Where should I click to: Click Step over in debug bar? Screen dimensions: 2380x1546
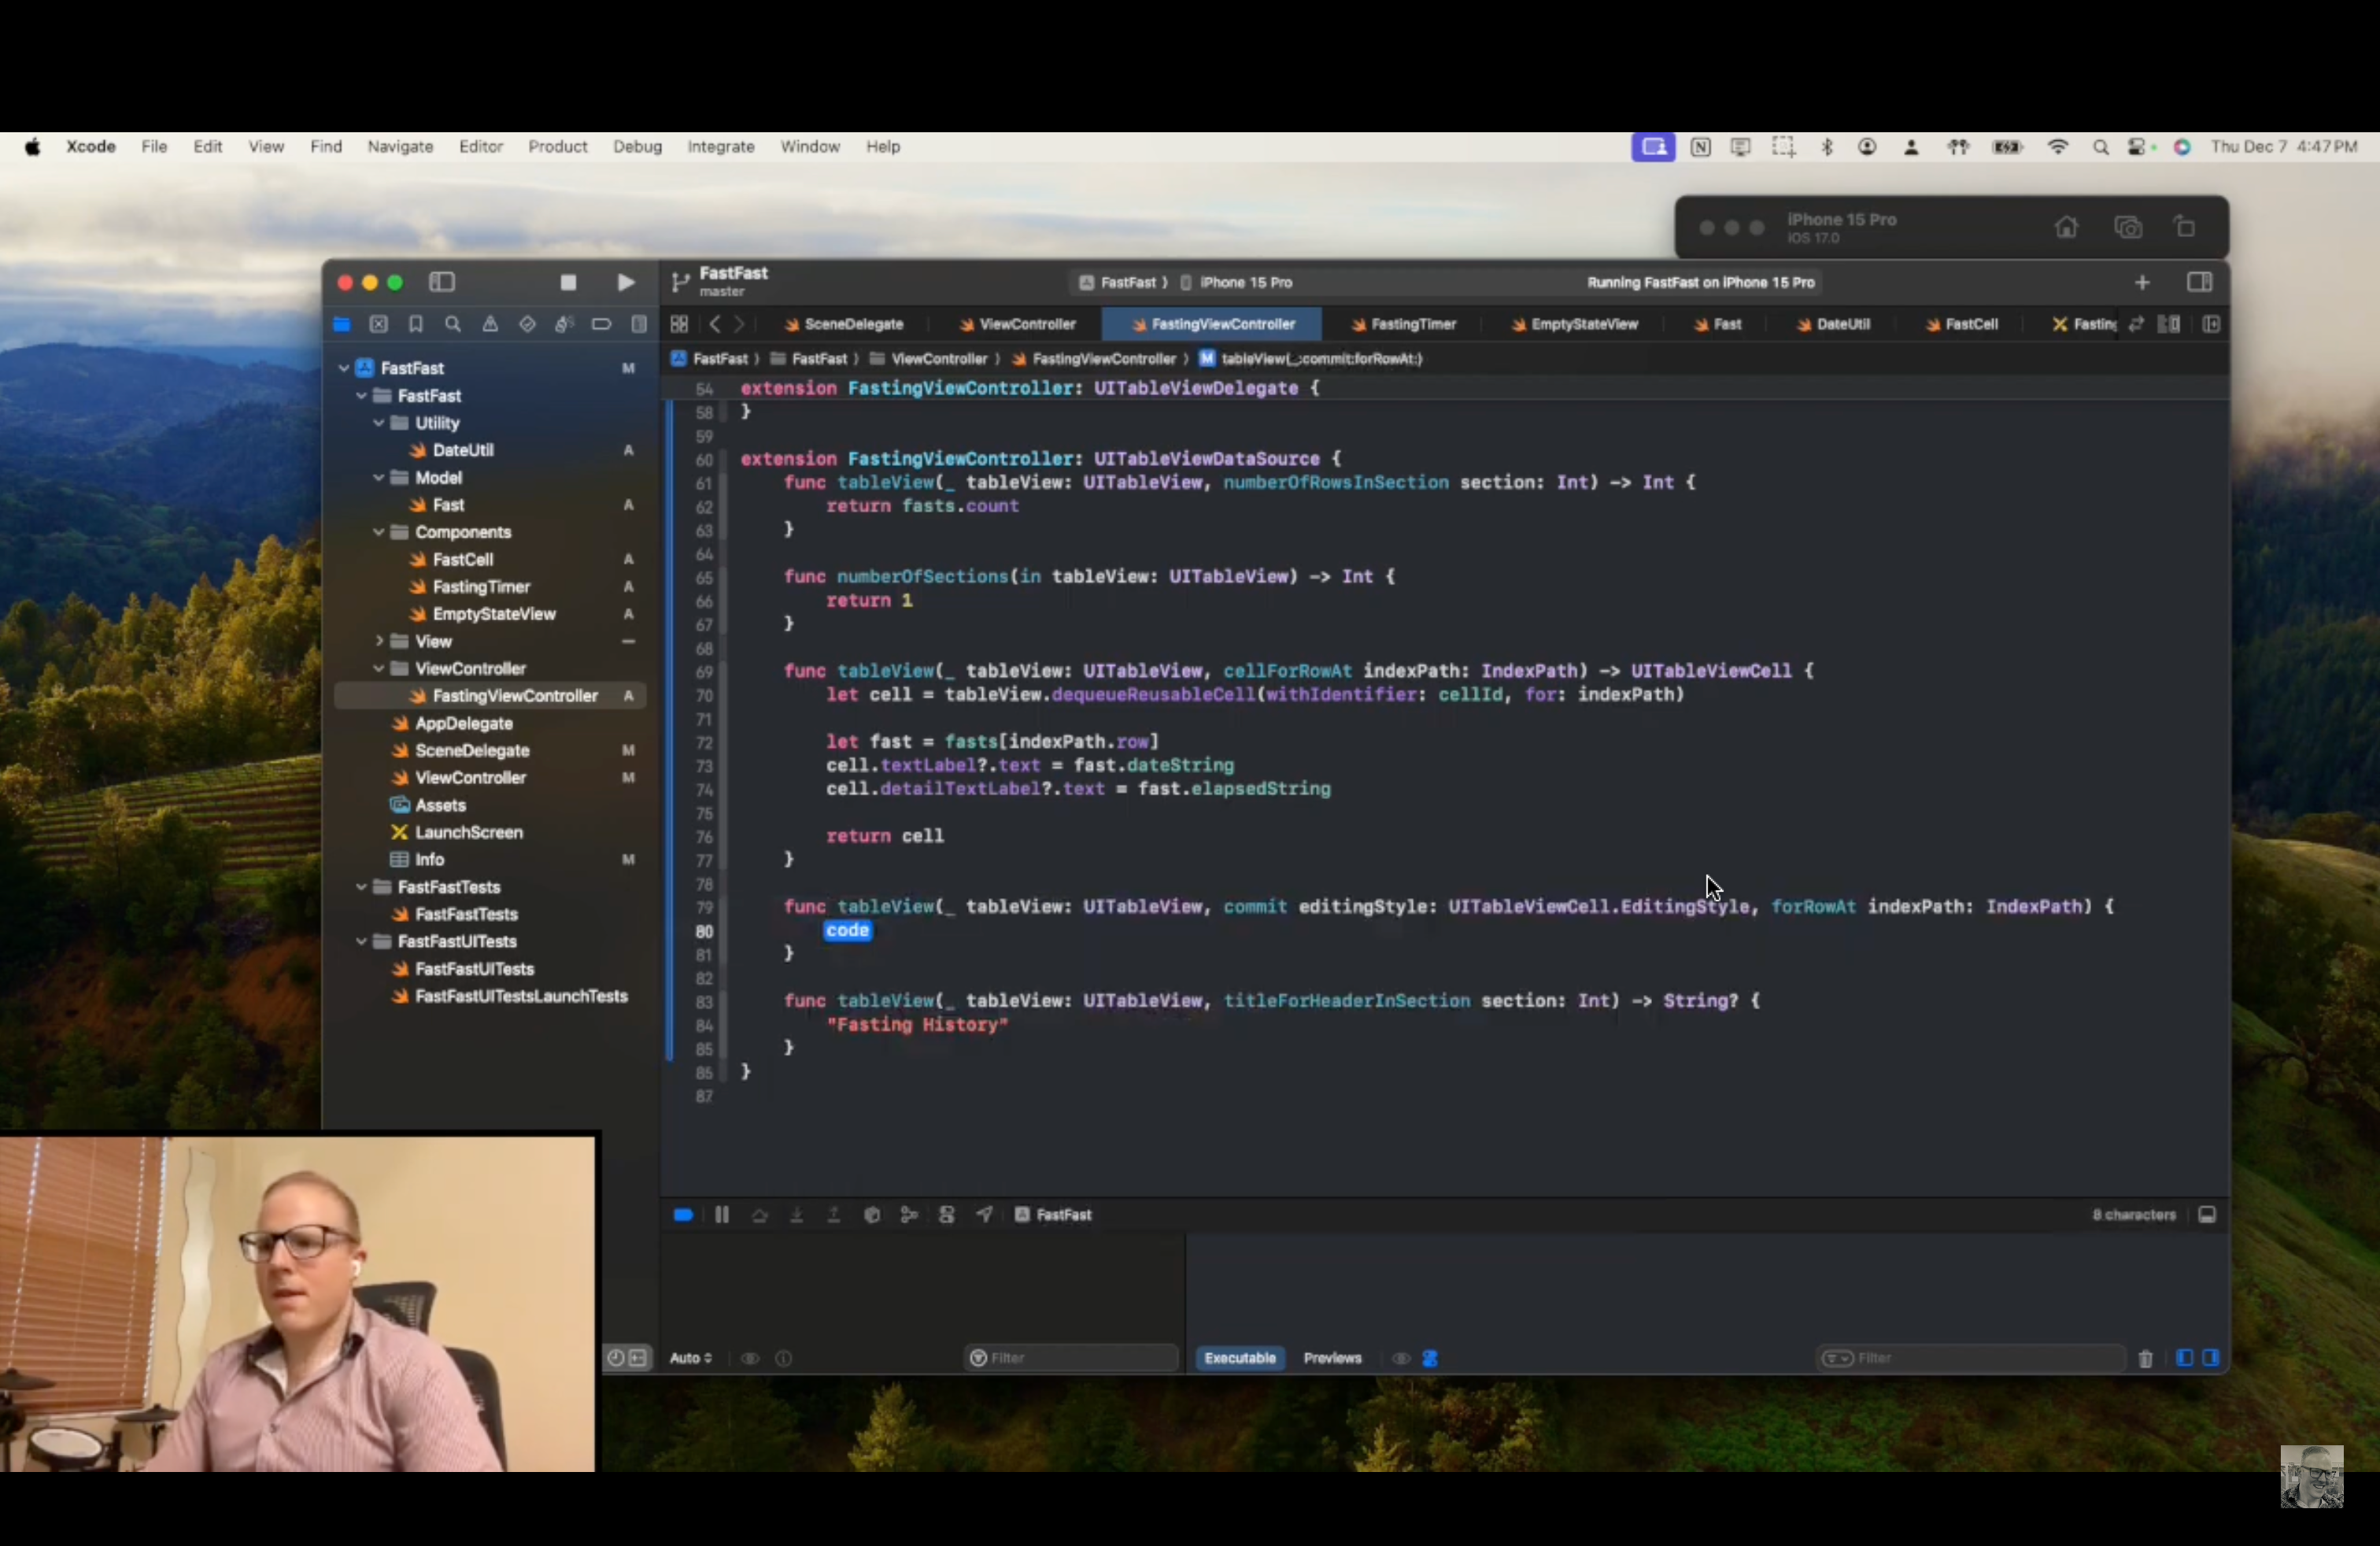pyautogui.click(x=760, y=1215)
